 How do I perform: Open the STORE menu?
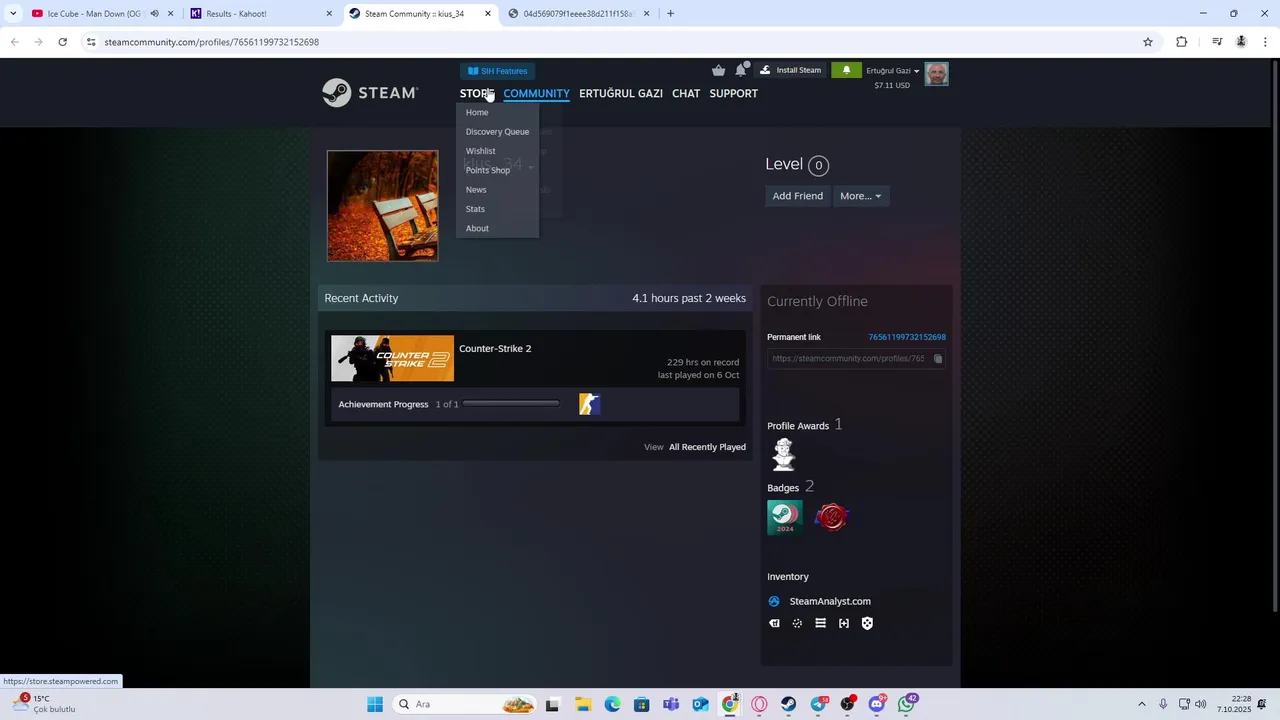[477, 93]
